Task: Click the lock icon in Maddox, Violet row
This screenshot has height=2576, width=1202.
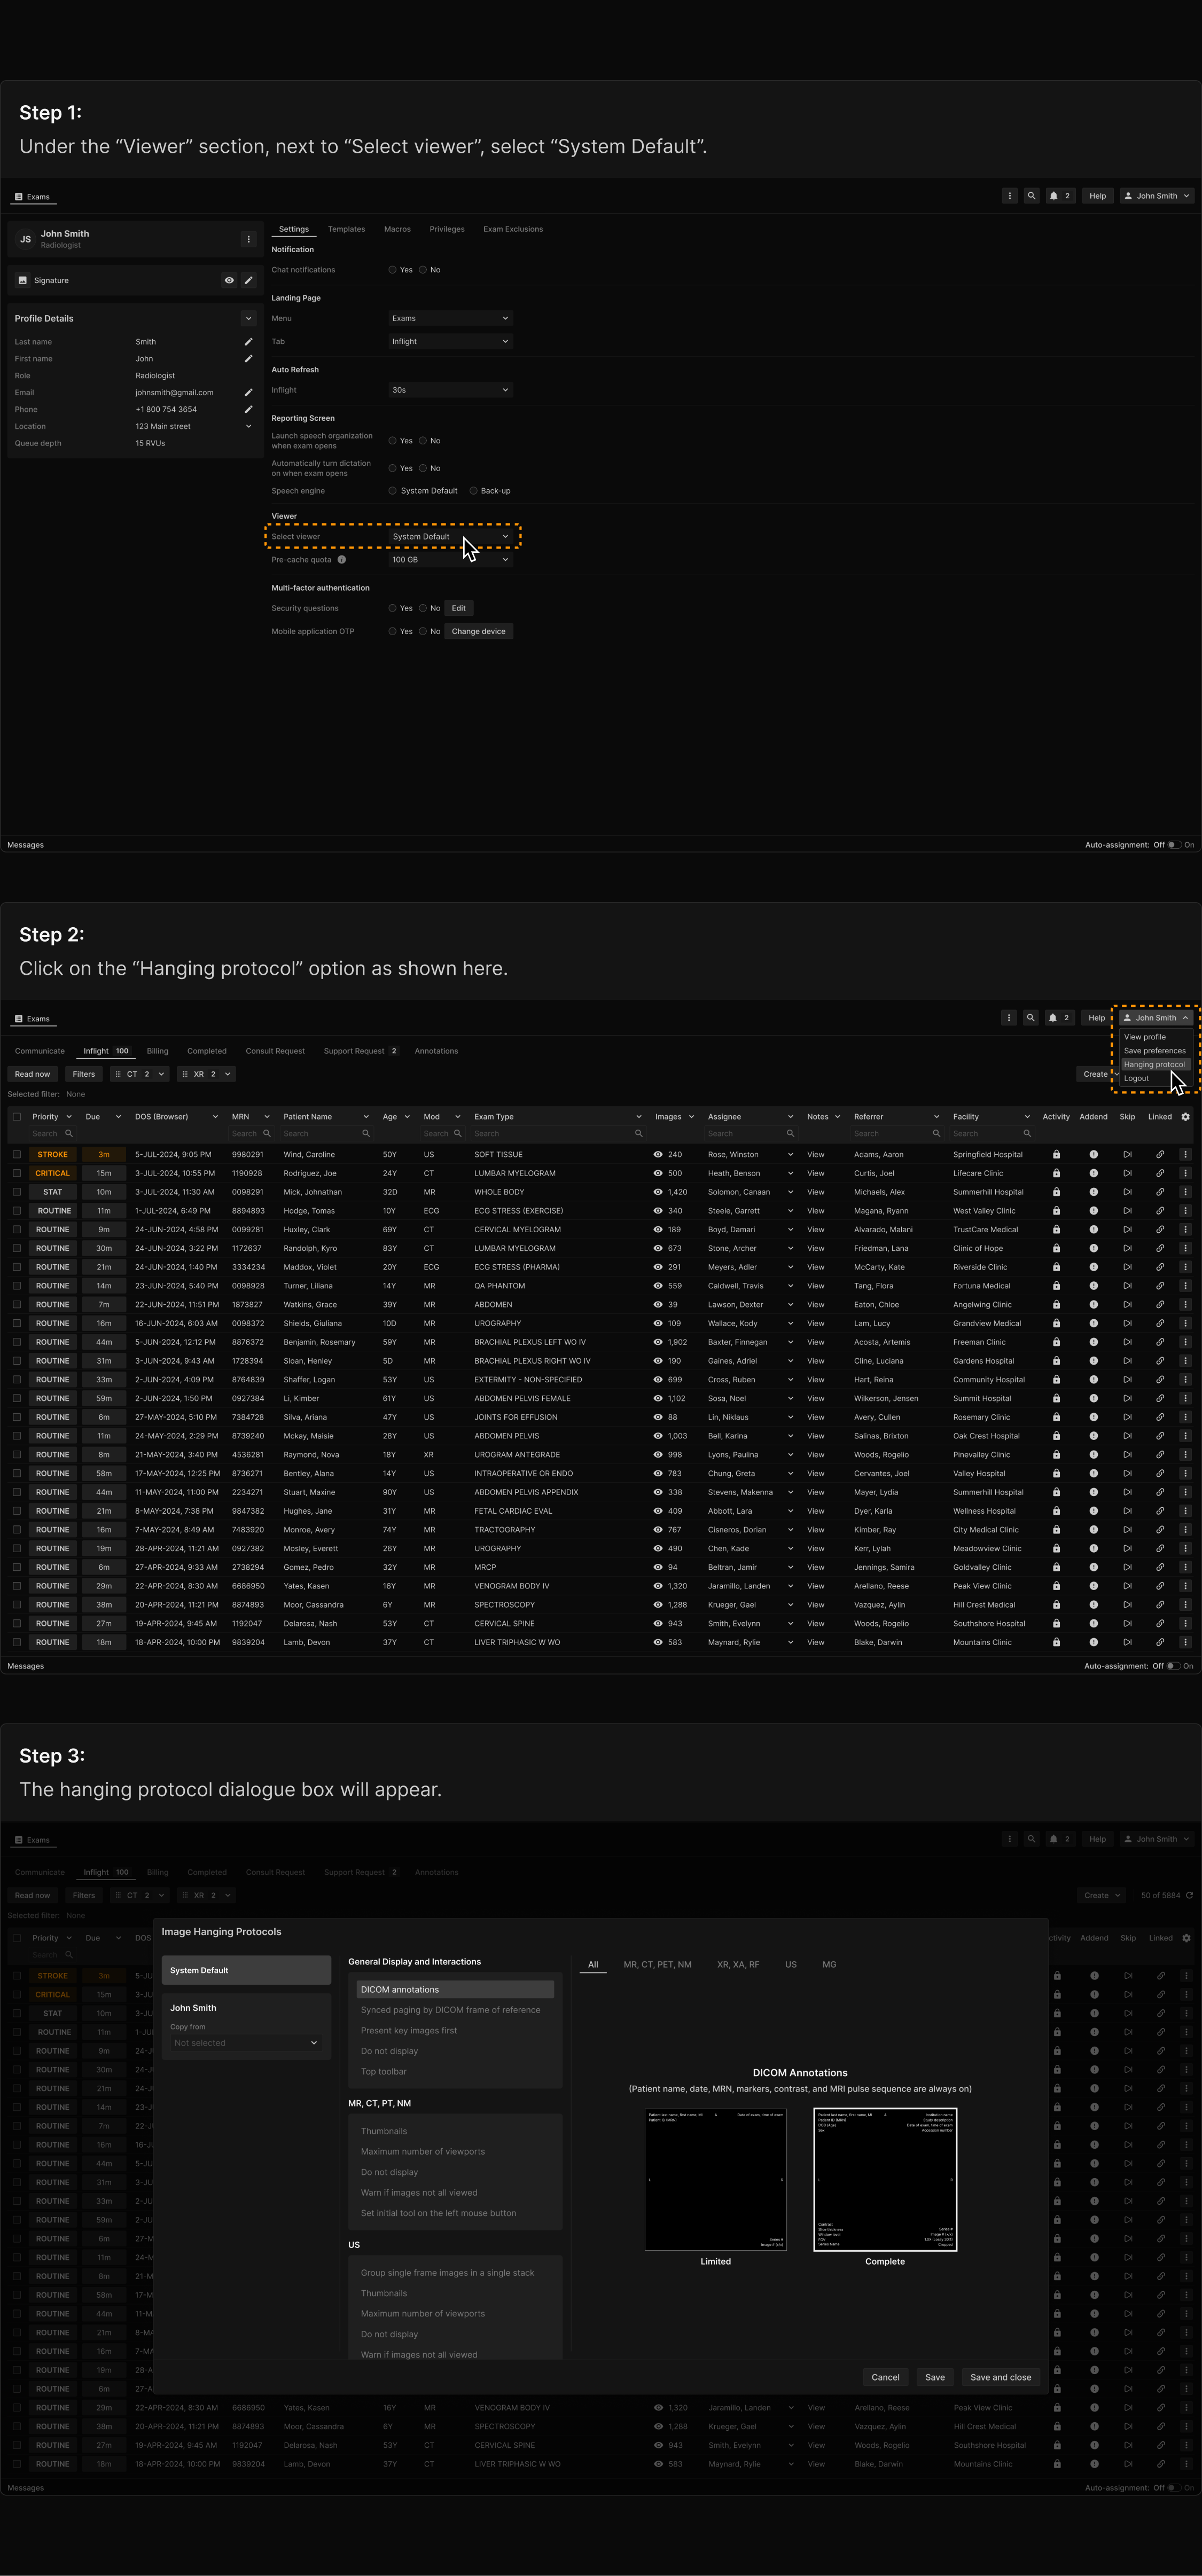Action: point(1056,1267)
